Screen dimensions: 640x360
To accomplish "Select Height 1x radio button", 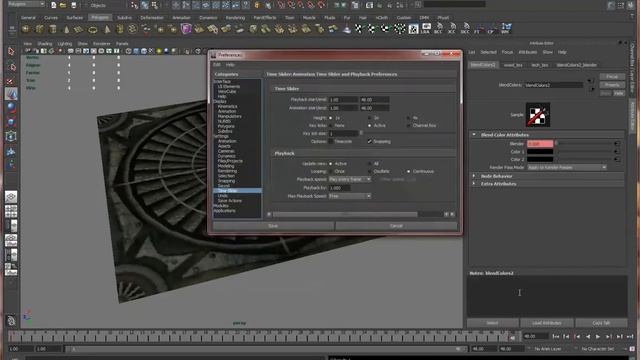I will point(331,118).
